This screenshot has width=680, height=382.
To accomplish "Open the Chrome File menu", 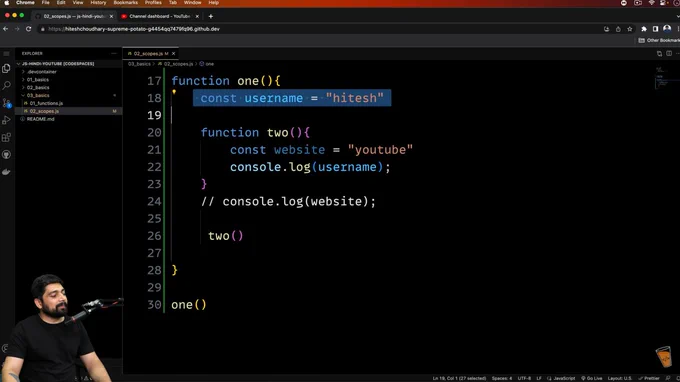I will click(x=46, y=3).
